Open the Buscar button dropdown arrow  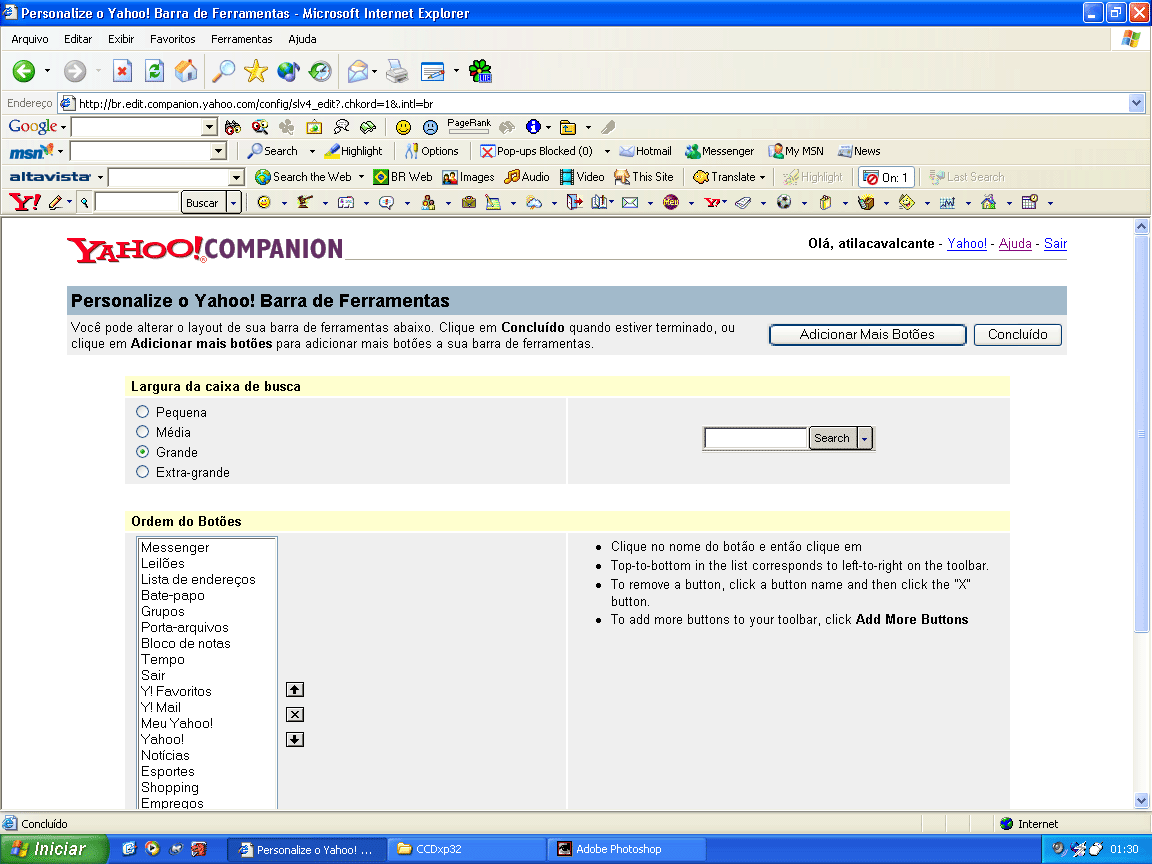(234, 202)
